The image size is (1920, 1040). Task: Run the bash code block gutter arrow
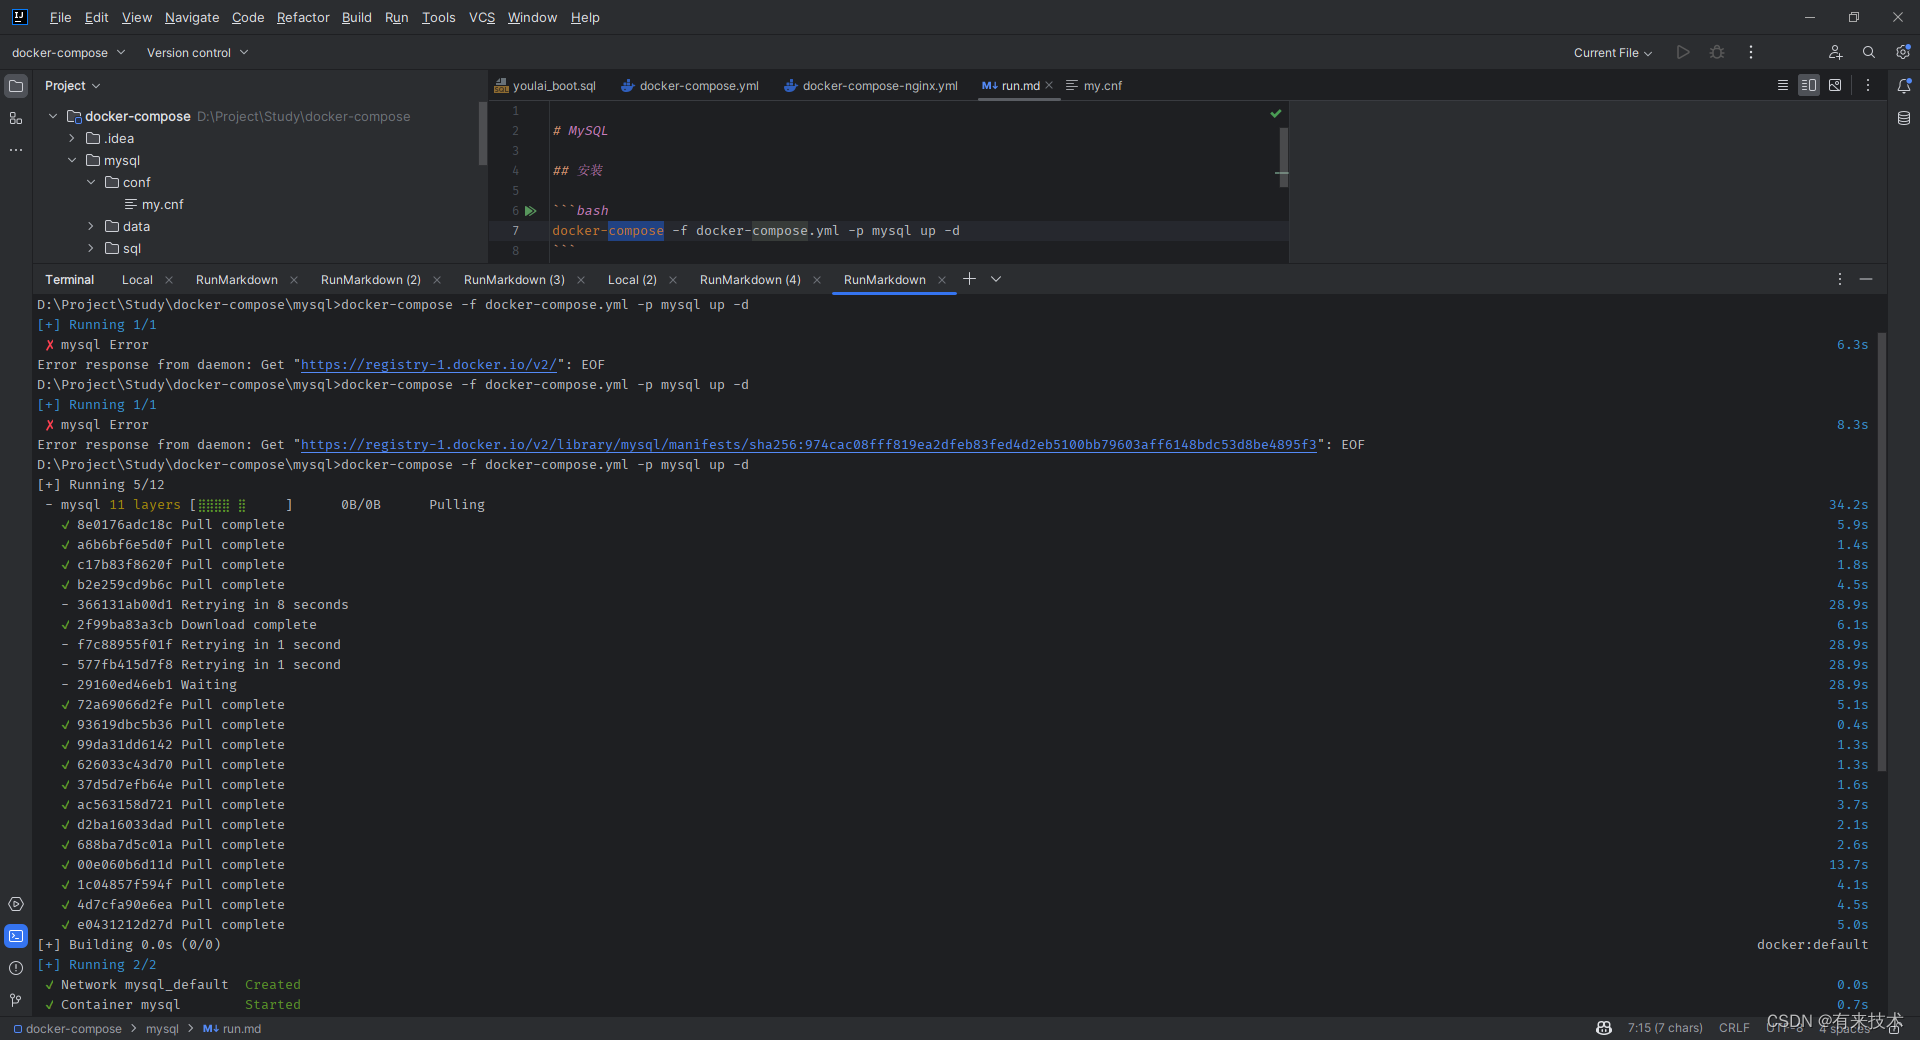[531, 211]
